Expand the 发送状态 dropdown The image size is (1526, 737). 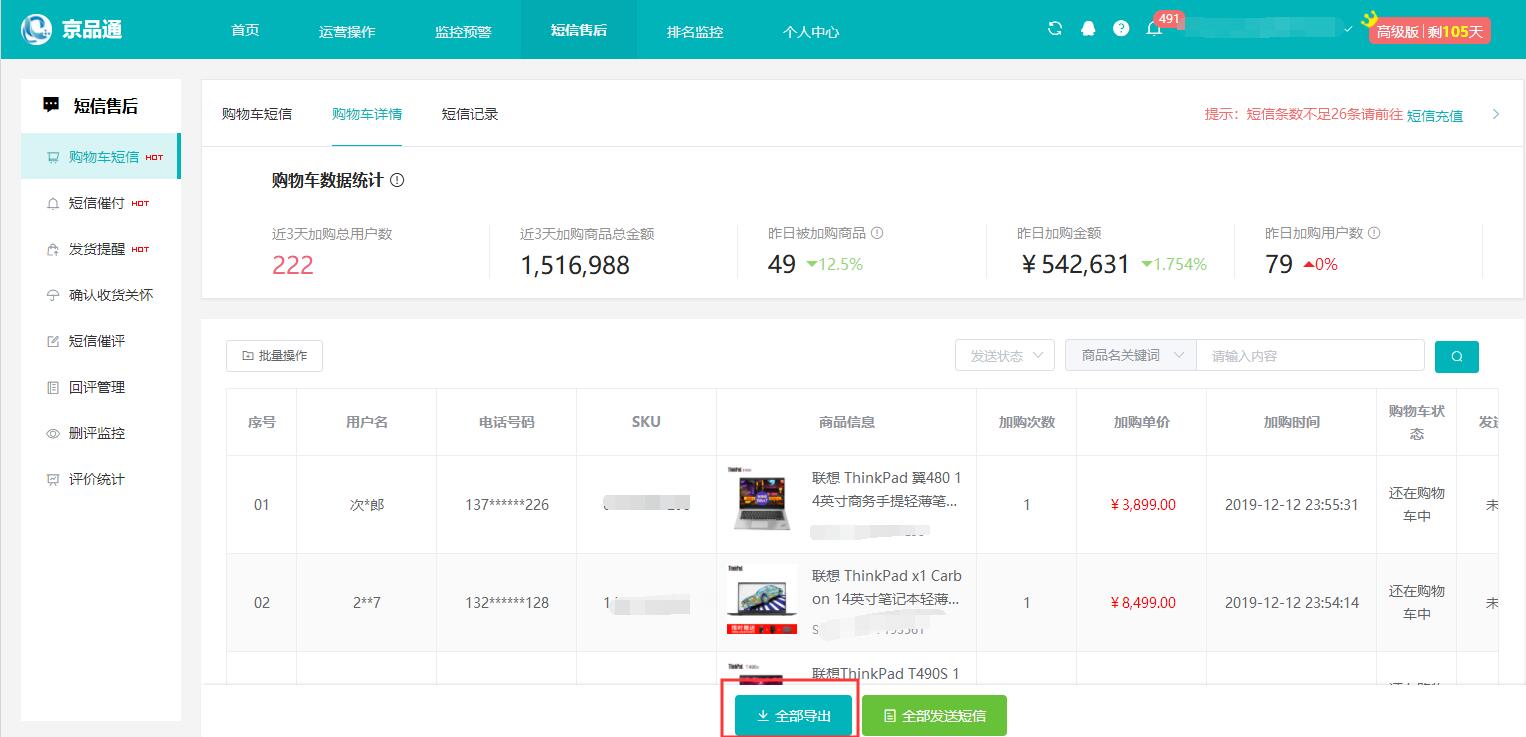[x=1005, y=356]
